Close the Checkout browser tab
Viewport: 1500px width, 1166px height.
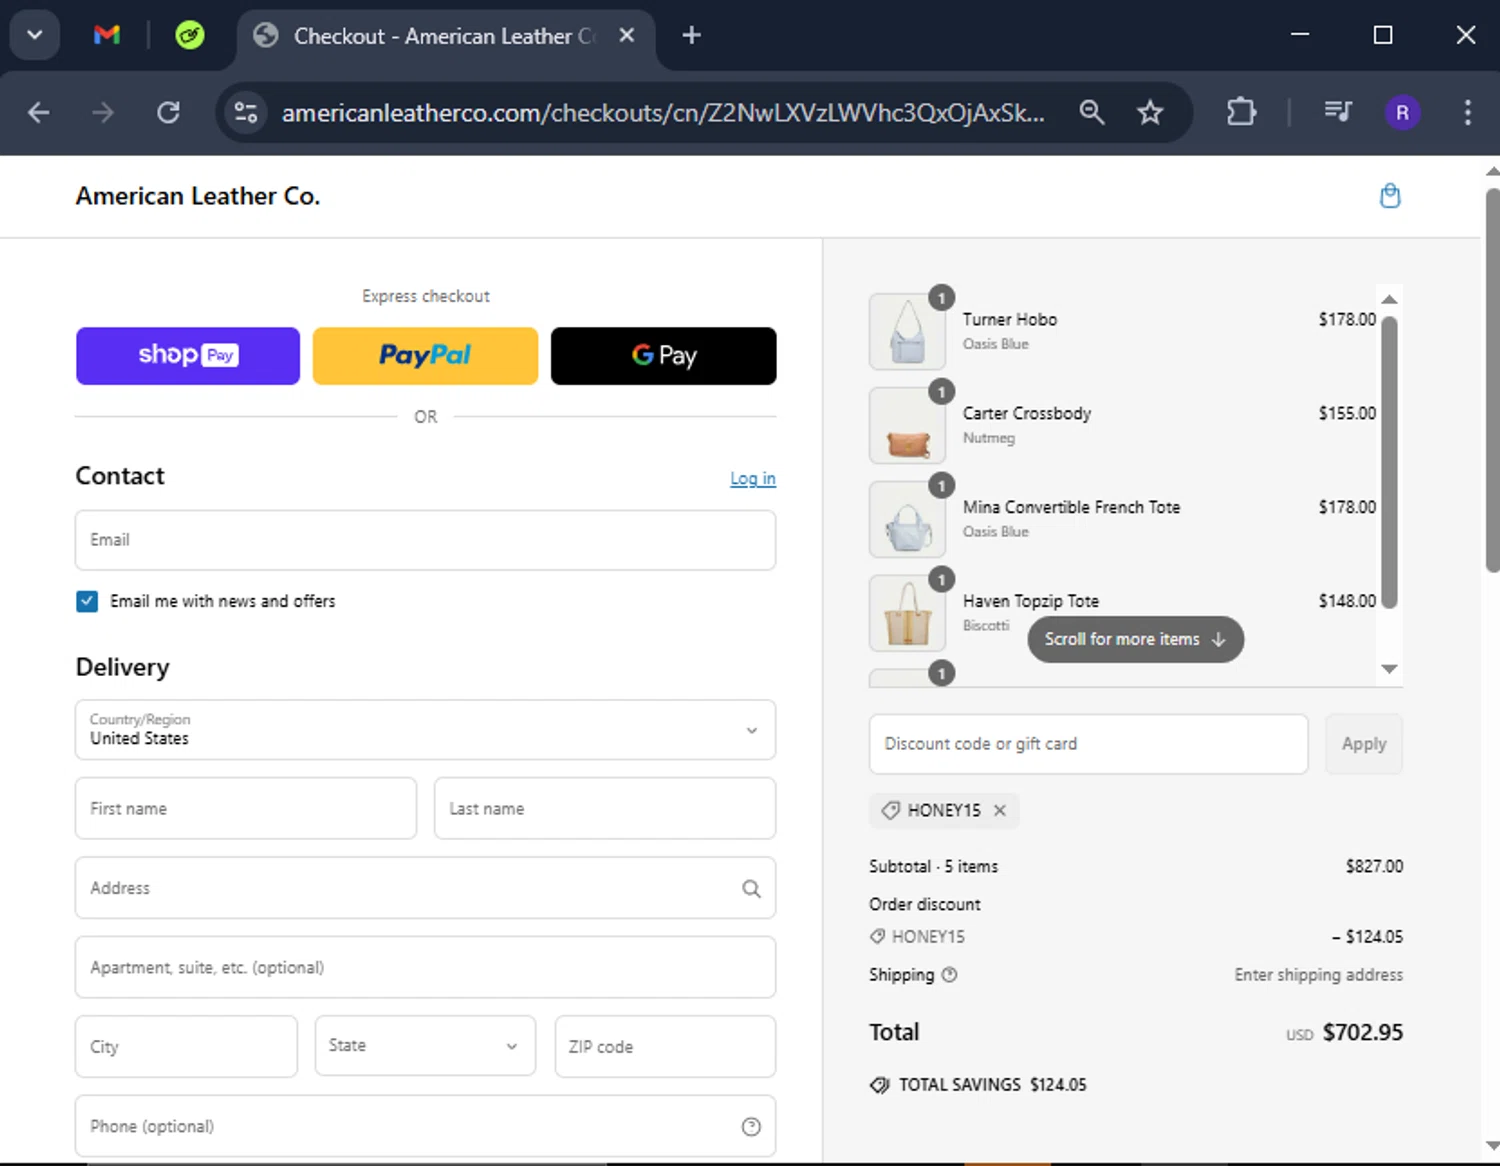click(x=627, y=35)
